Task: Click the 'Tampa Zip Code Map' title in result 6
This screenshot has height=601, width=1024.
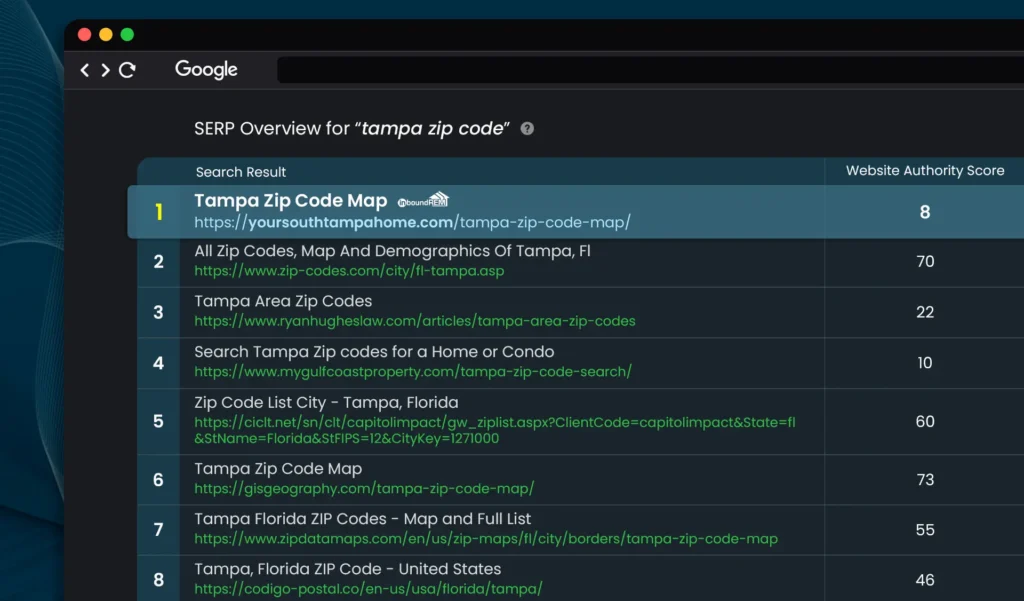Action: pos(278,469)
